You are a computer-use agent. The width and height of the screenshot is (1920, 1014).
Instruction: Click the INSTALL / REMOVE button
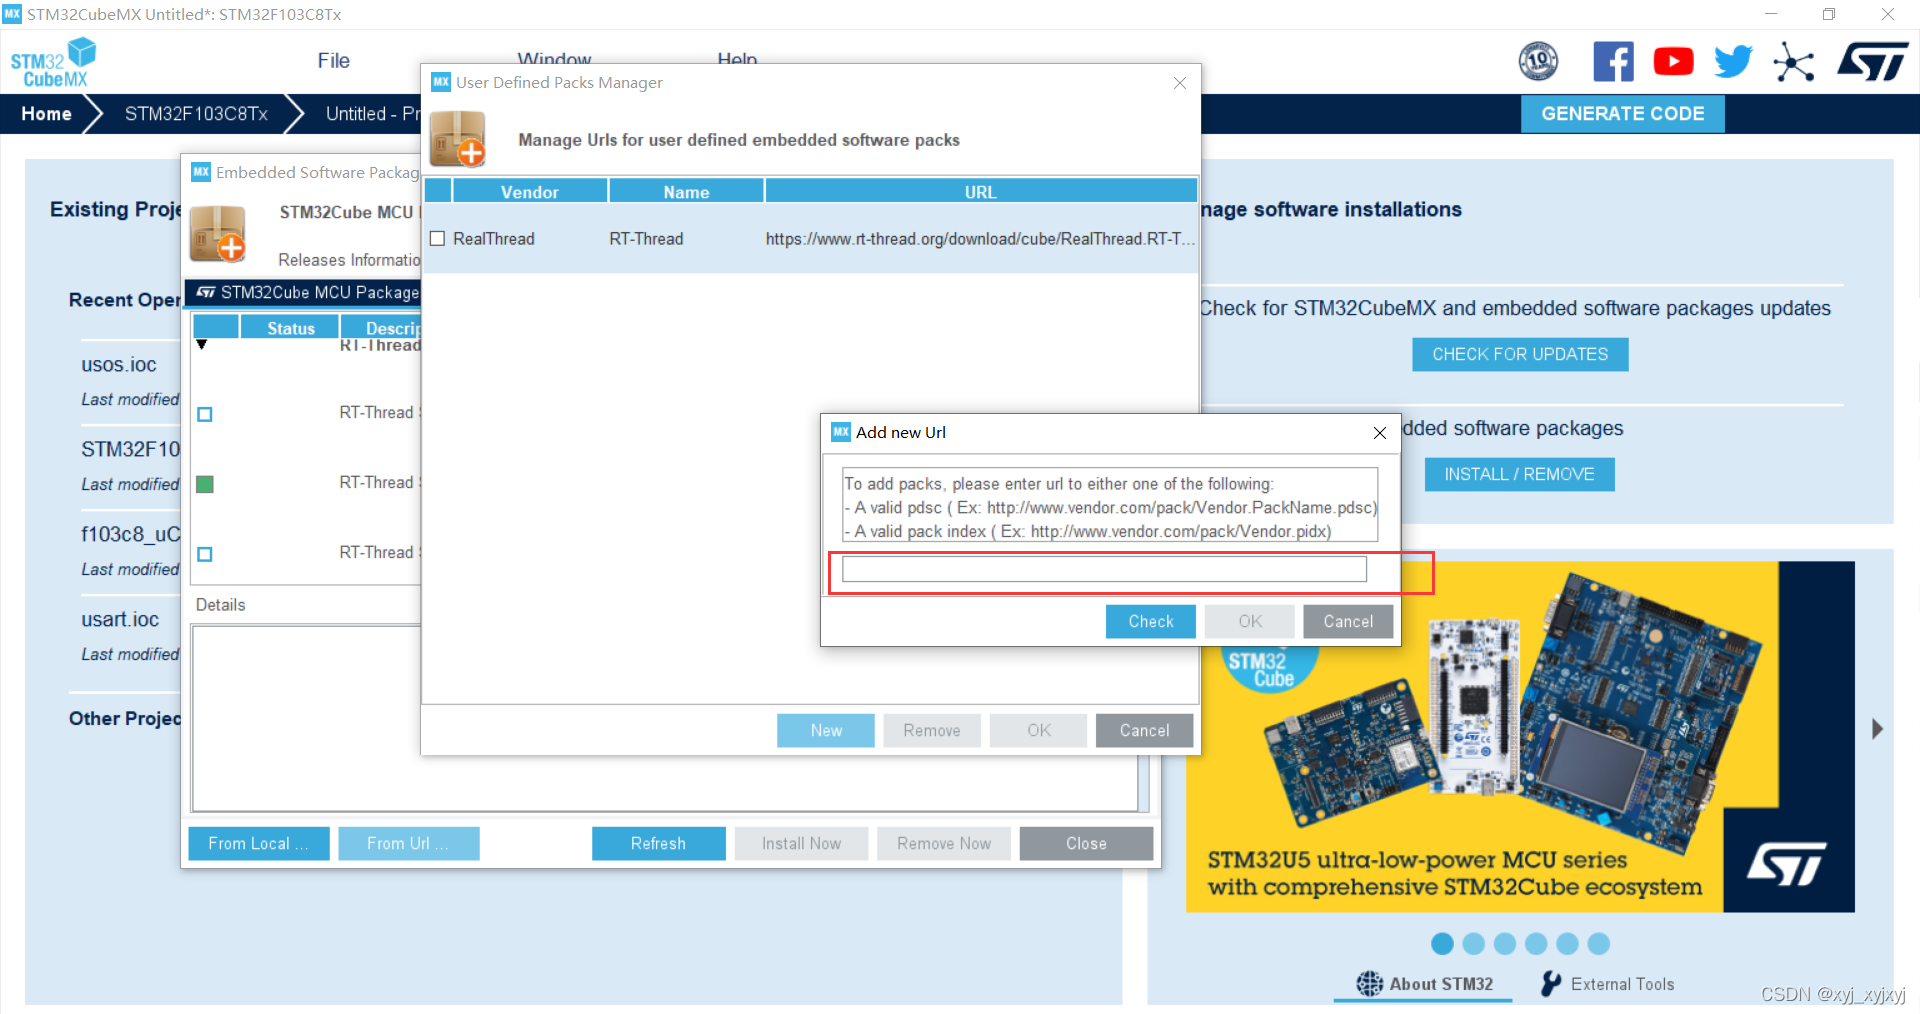pos(1519,474)
